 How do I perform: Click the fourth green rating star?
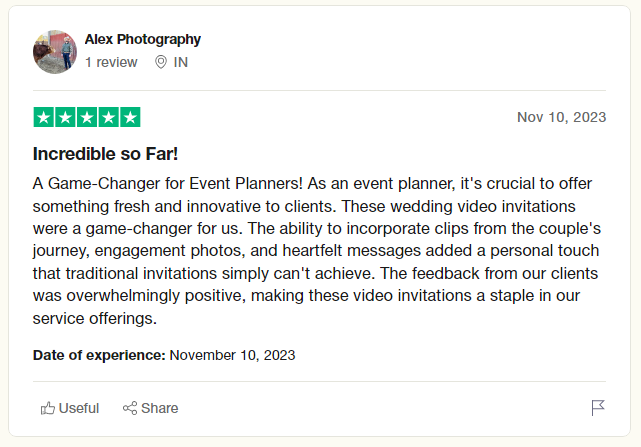click(x=108, y=117)
